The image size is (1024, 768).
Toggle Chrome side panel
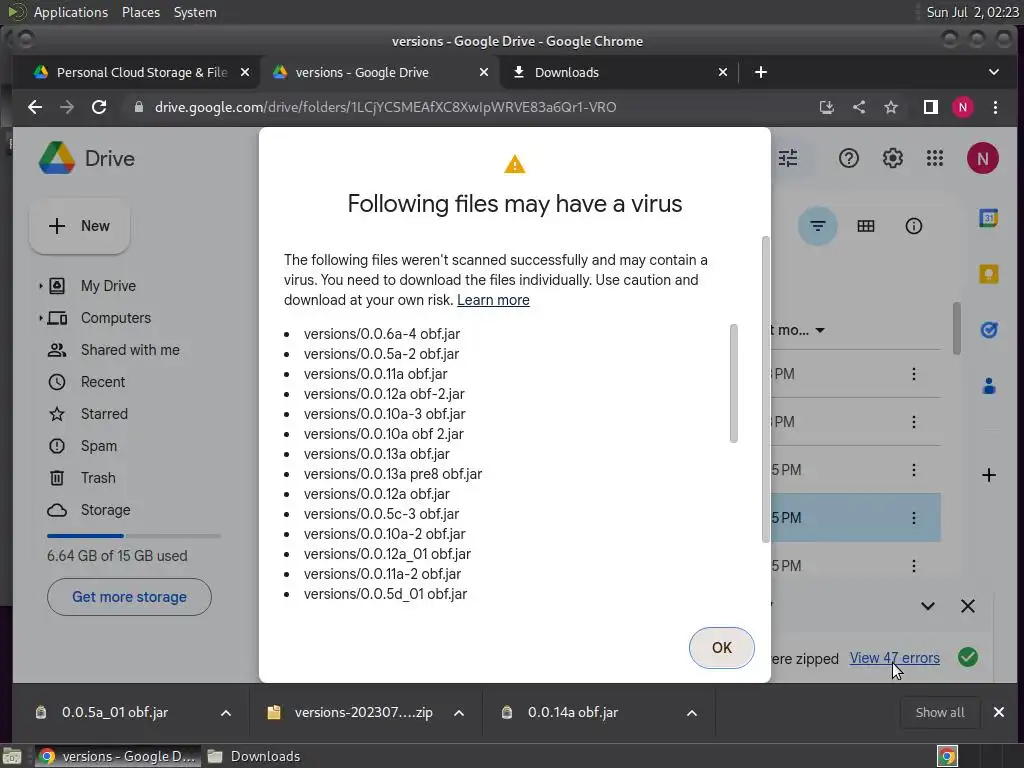(x=930, y=107)
